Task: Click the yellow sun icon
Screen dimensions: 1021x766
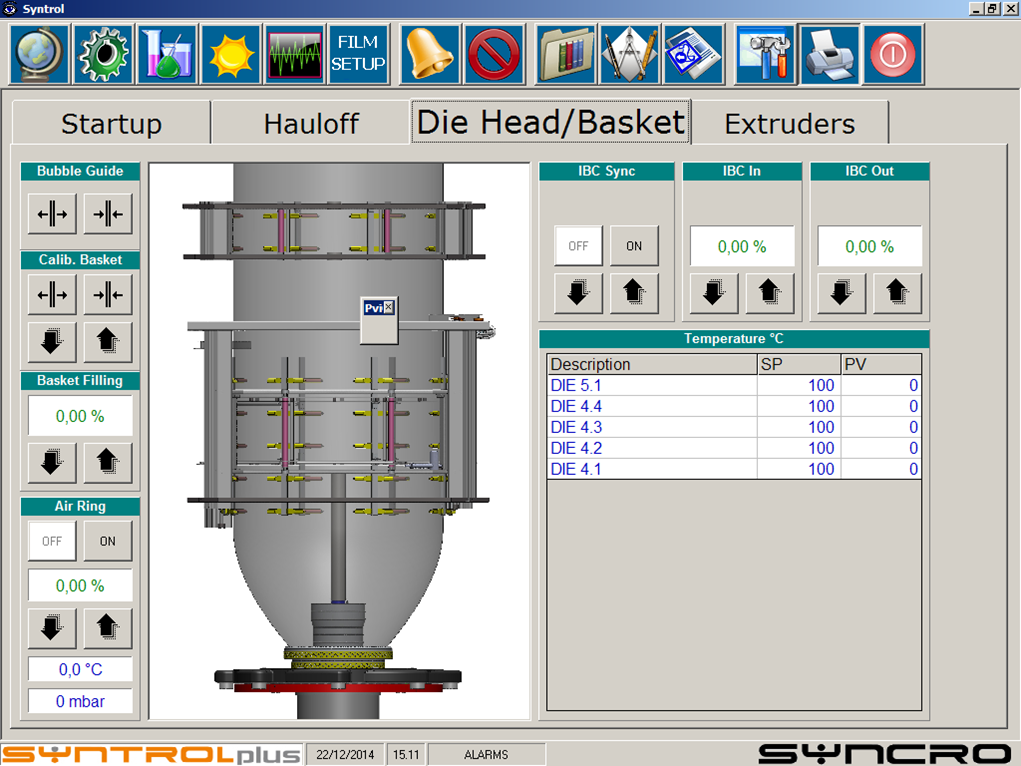Action: click(x=231, y=54)
